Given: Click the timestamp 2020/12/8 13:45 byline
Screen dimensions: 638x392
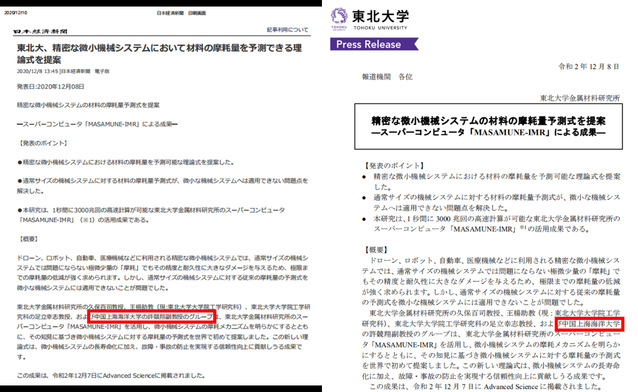Looking at the screenshot, I should (63, 71).
